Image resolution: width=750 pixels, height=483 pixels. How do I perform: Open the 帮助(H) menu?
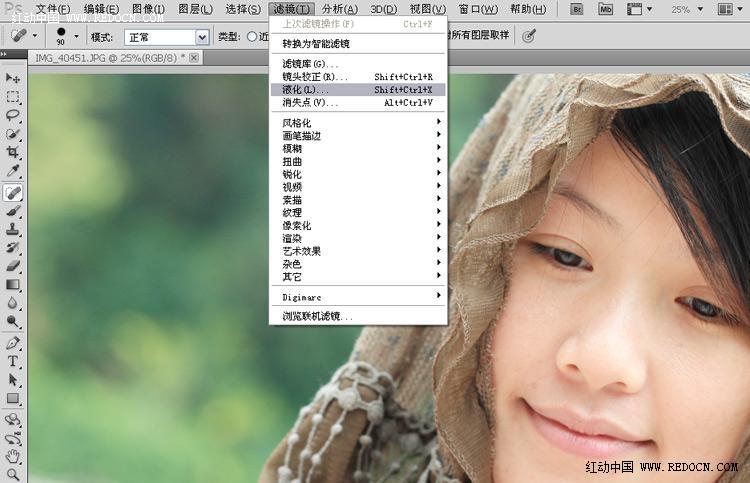click(x=528, y=9)
